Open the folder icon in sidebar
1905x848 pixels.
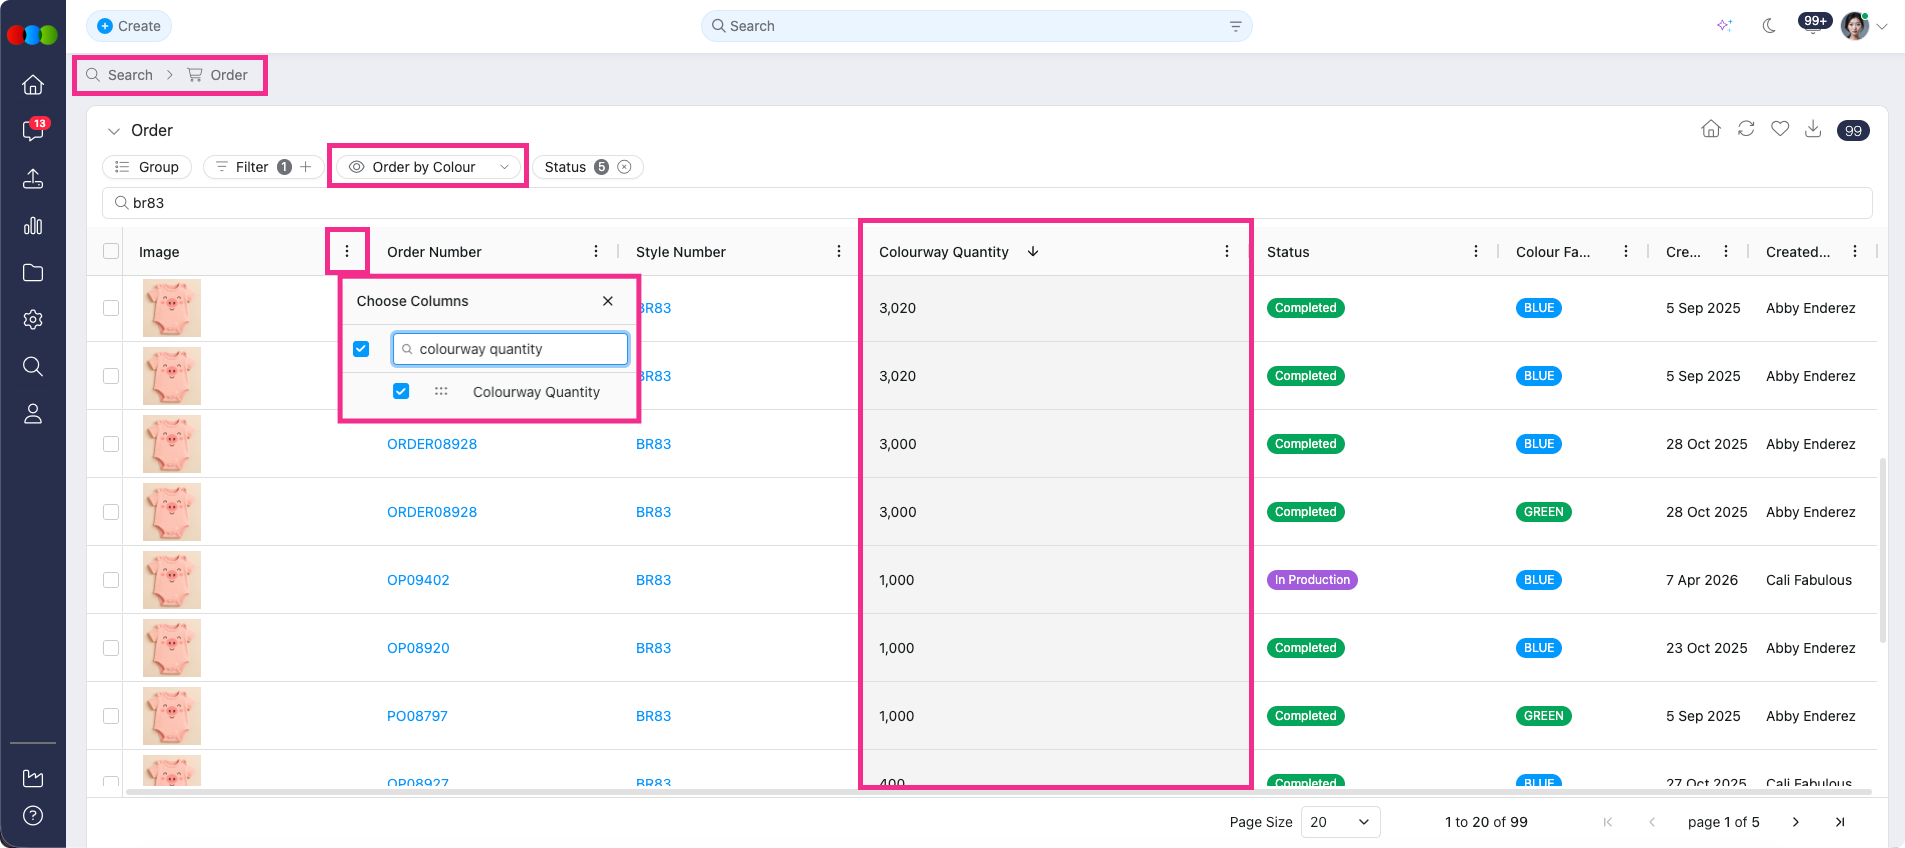(33, 272)
